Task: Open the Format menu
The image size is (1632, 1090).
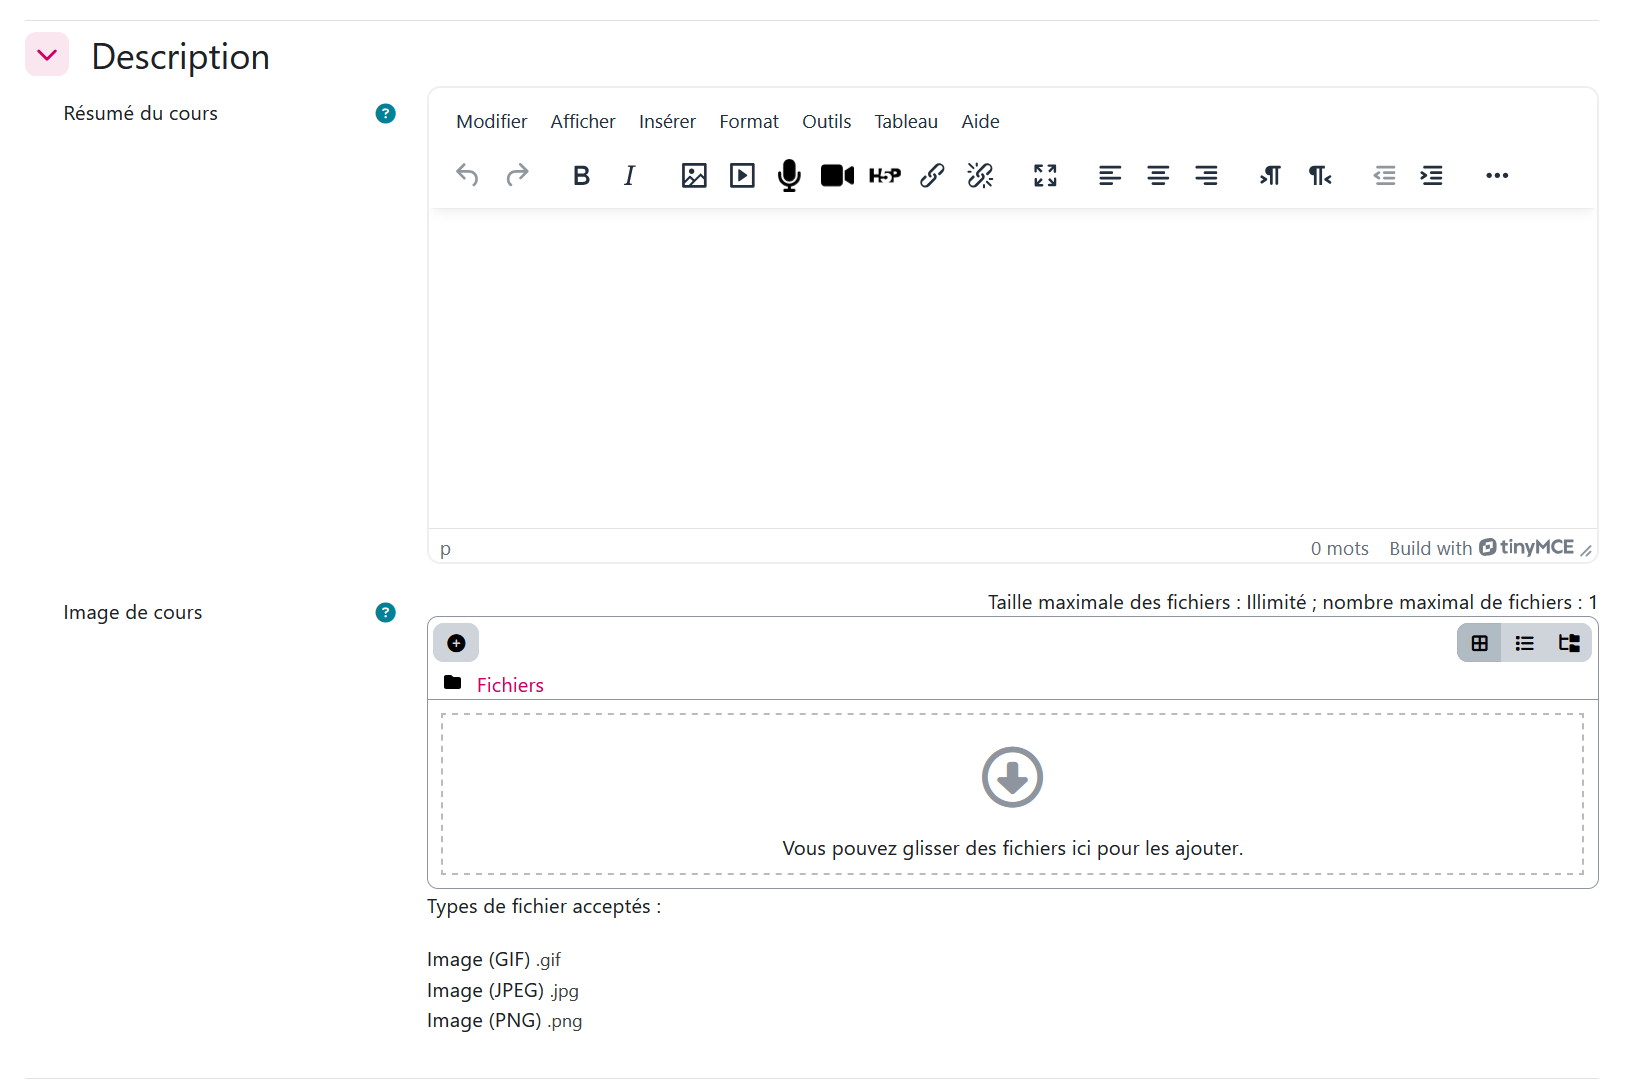Action: click(748, 122)
